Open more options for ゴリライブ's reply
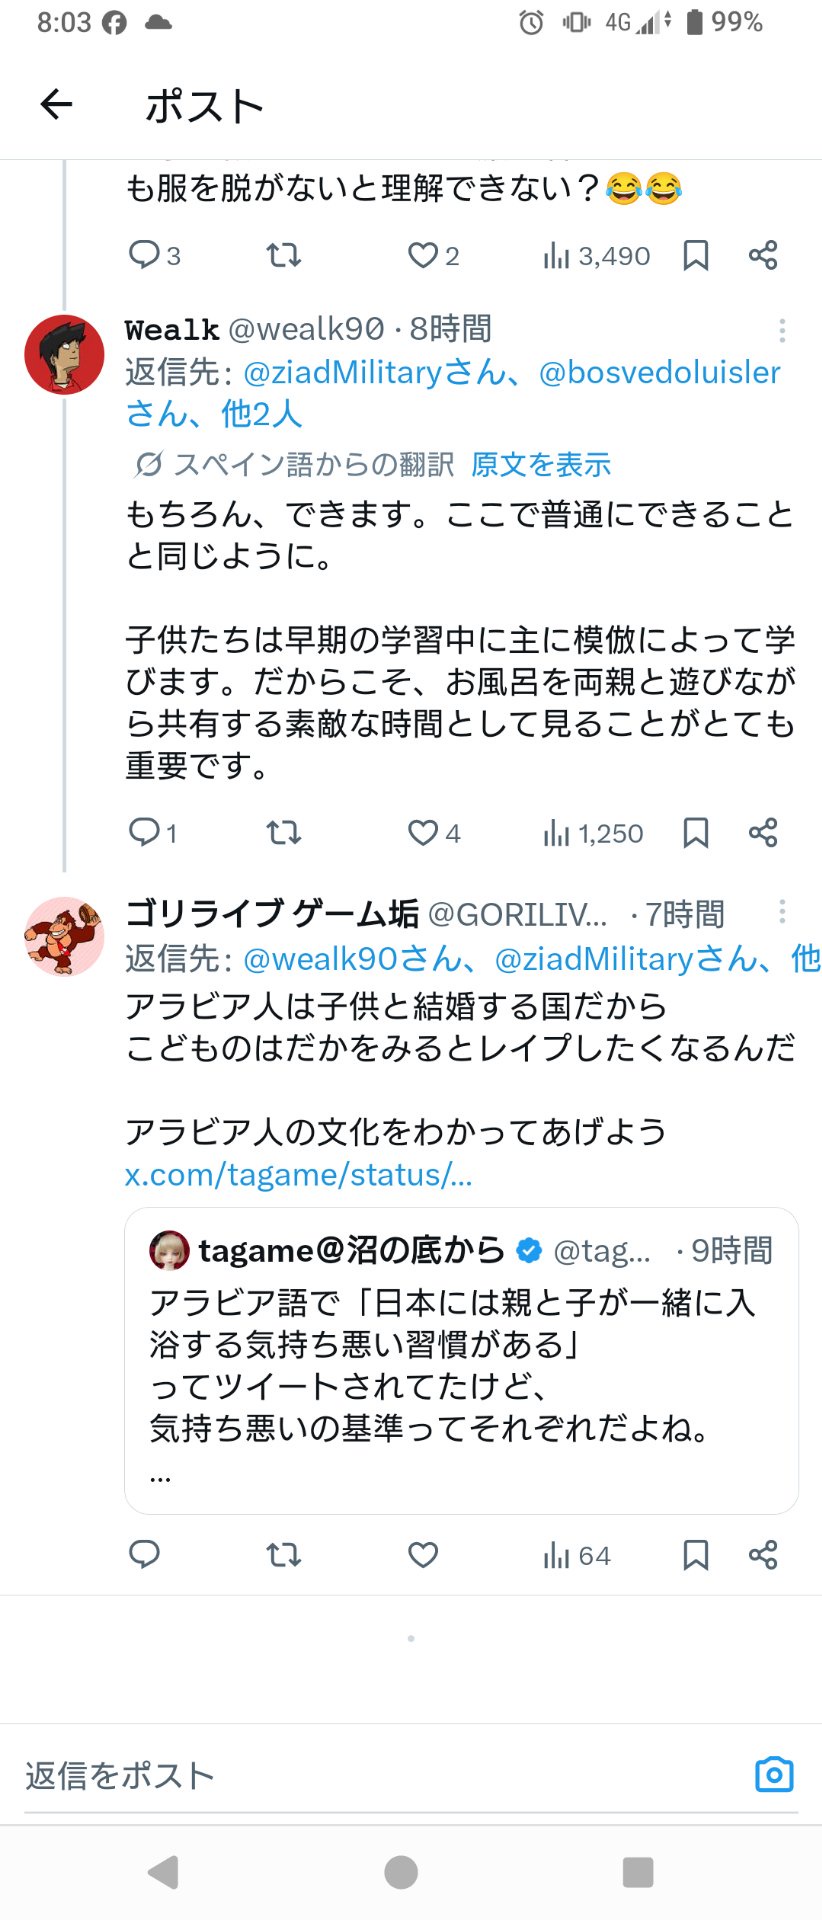 coord(782,911)
